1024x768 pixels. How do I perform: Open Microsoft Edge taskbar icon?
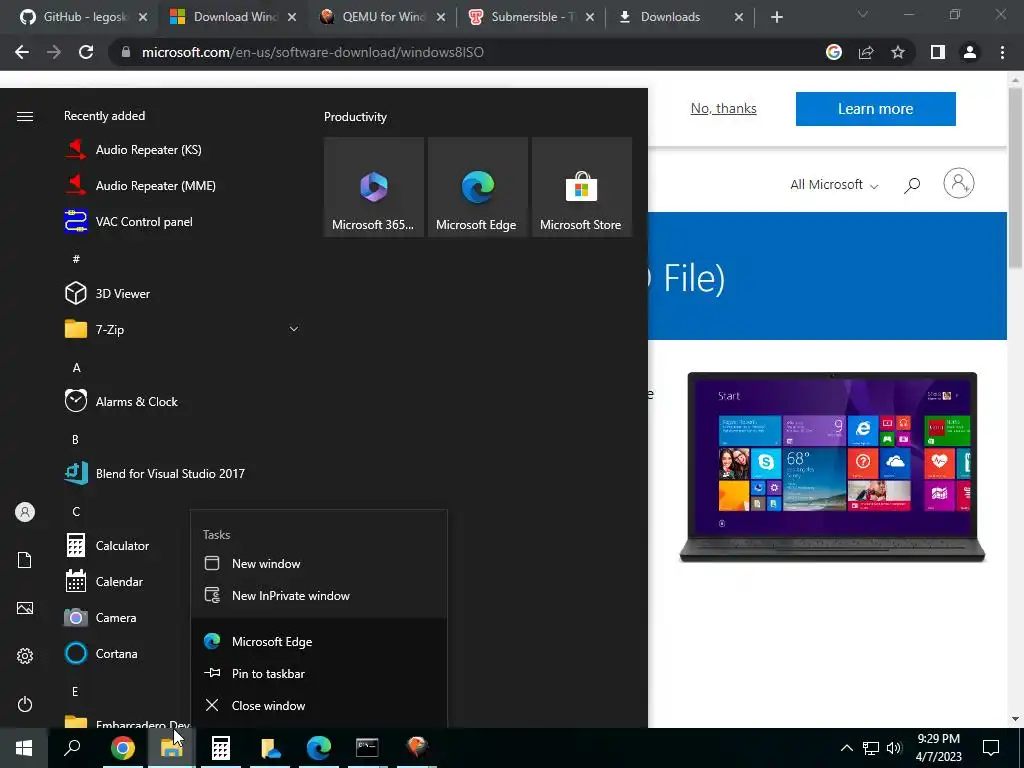pyautogui.click(x=318, y=747)
